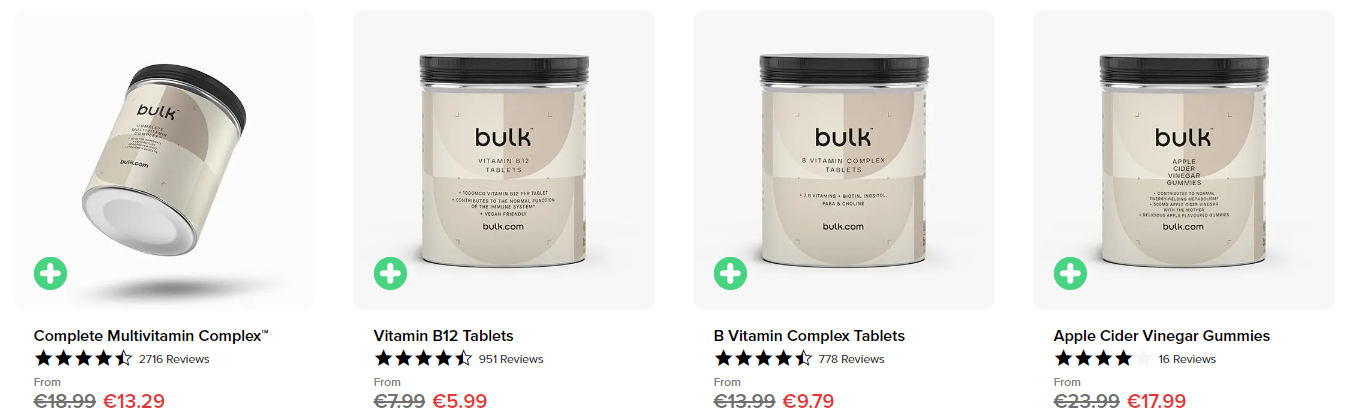View the 951 Reviews link
The width and height of the screenshot is (1364, 417).
[511, 359]
